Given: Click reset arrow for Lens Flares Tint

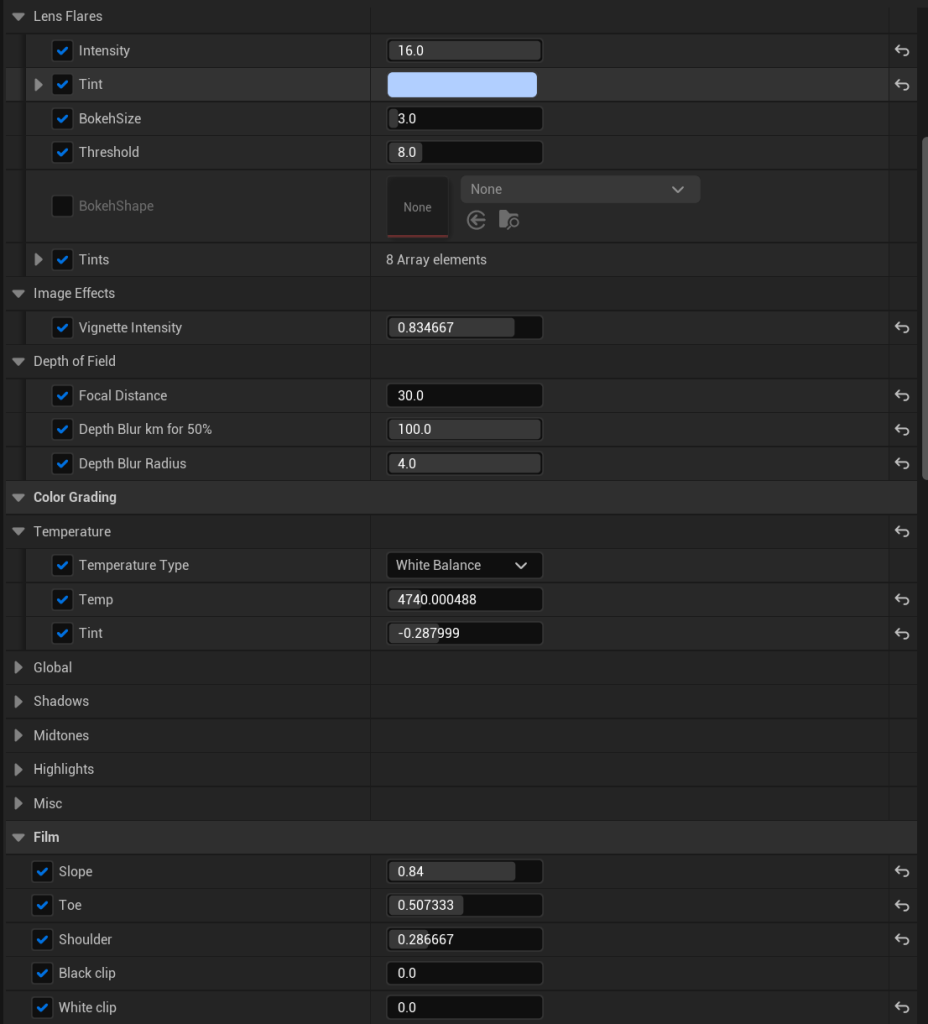Looking at the screenshot, I should click(x=901, y=85).
